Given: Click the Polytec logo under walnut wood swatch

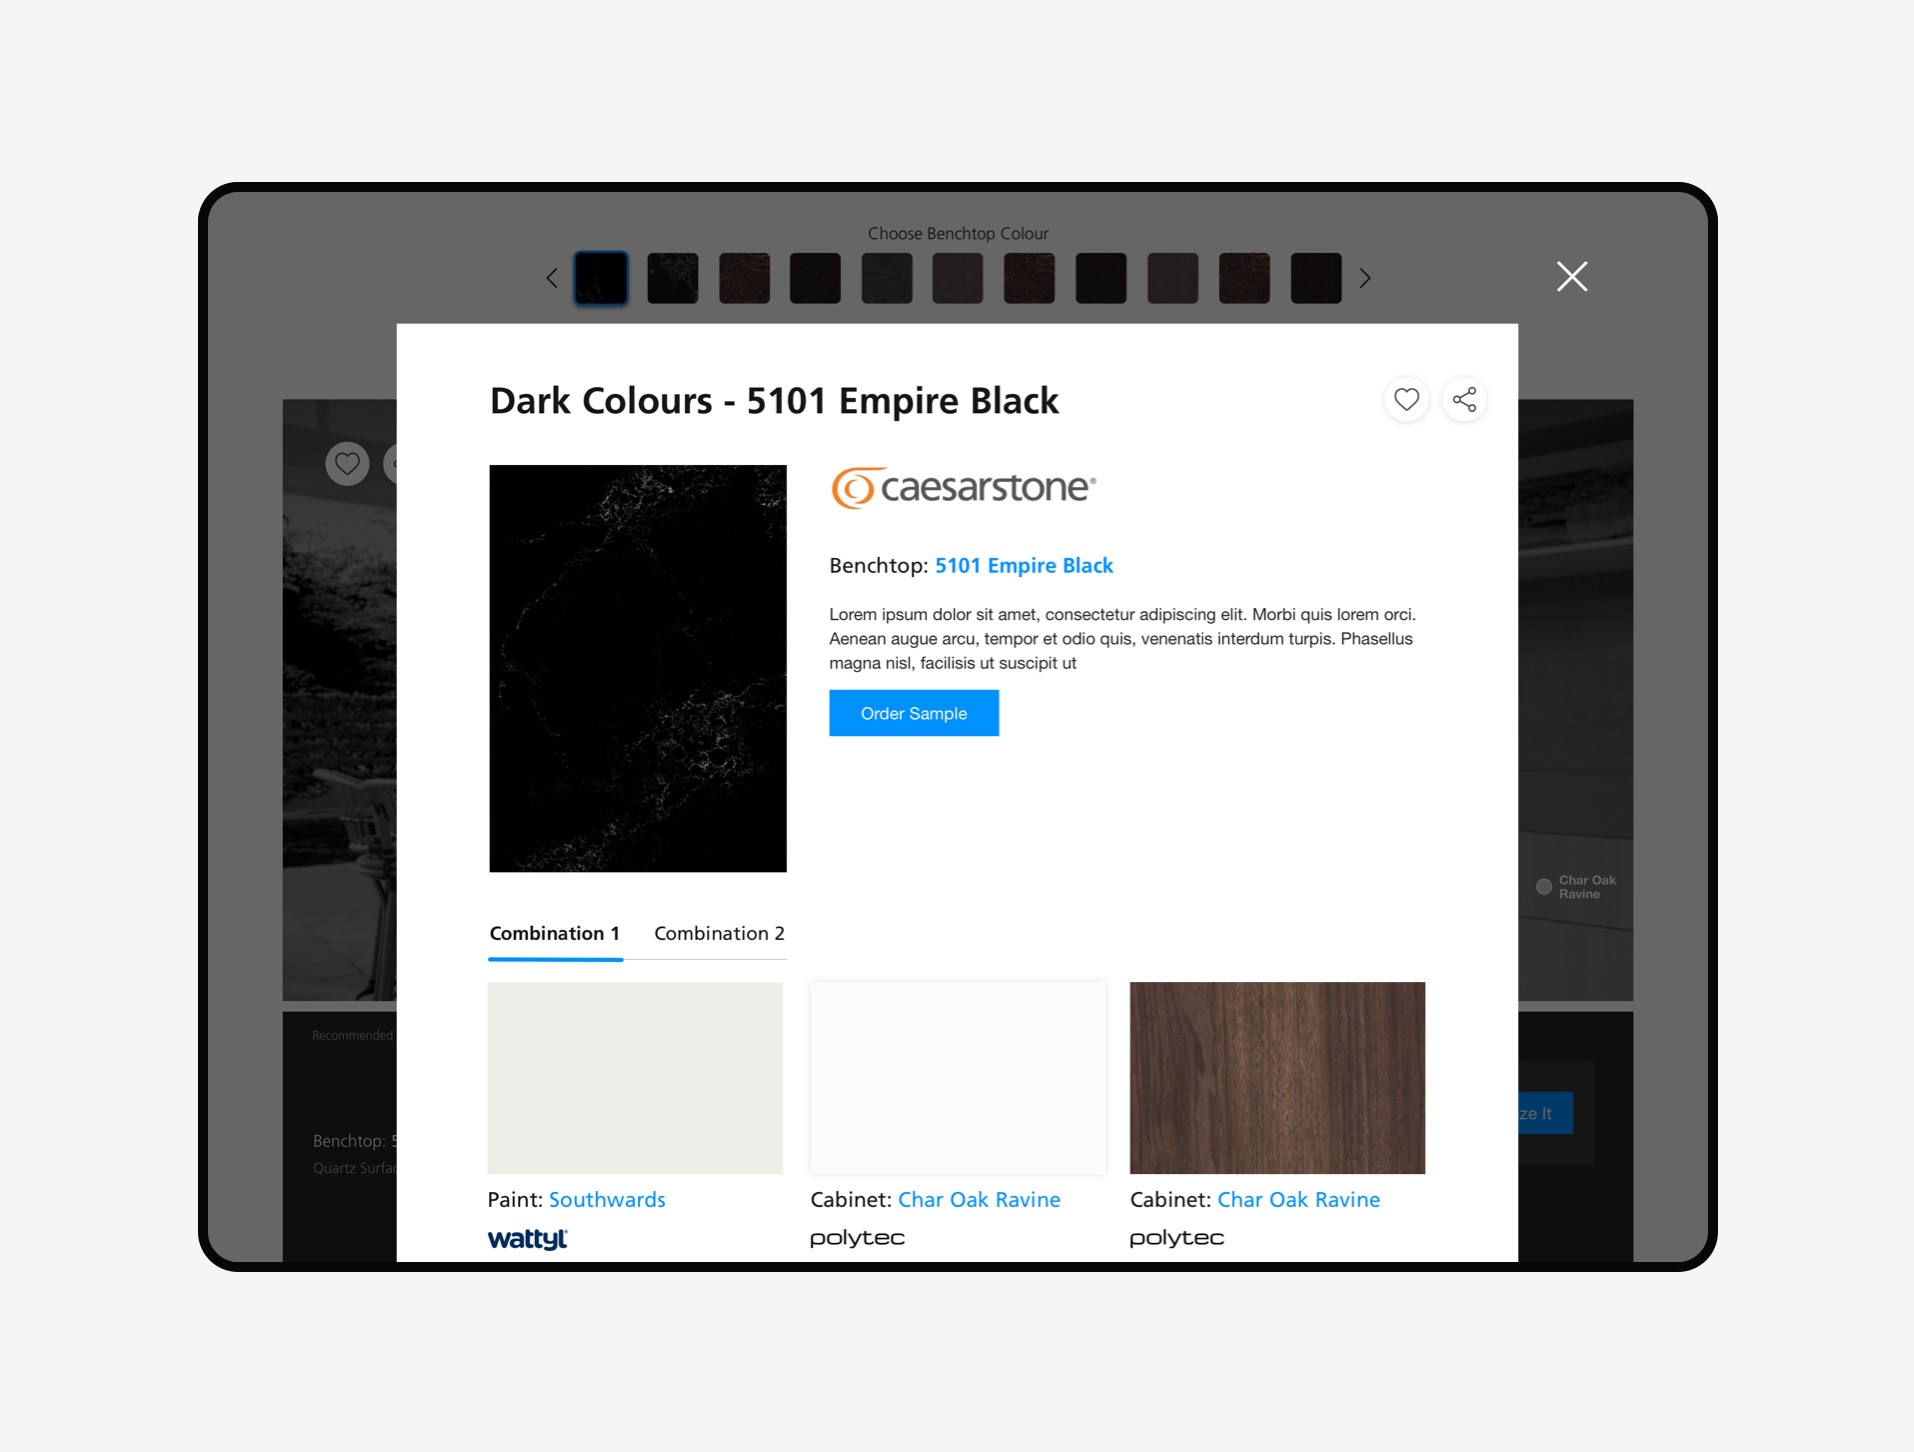Looking at the screenshot, I should [1176, 1238].
